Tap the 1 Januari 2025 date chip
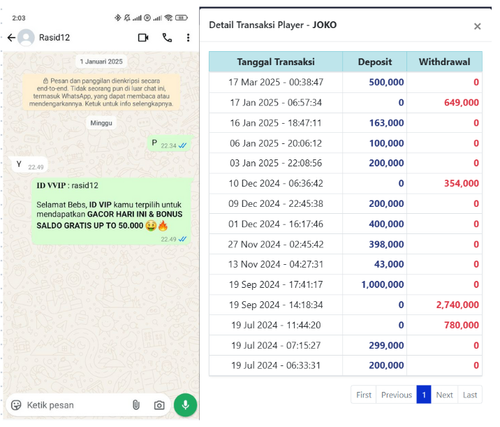This screenshot has height=427, width=500. pyautogui.click(x=101, y=61)
